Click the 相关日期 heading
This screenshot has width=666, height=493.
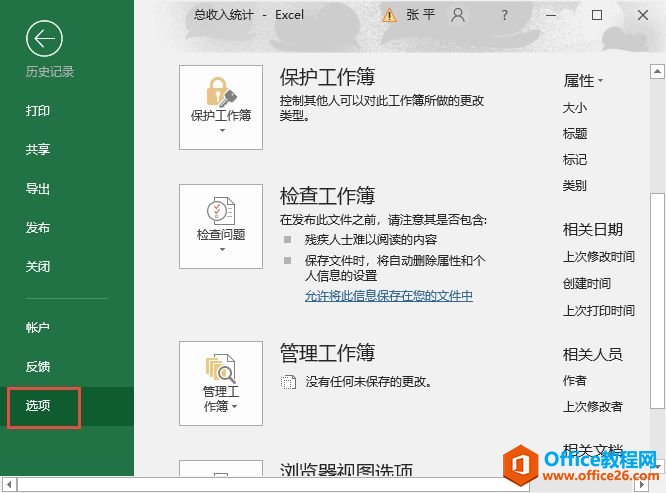(593, 229)
